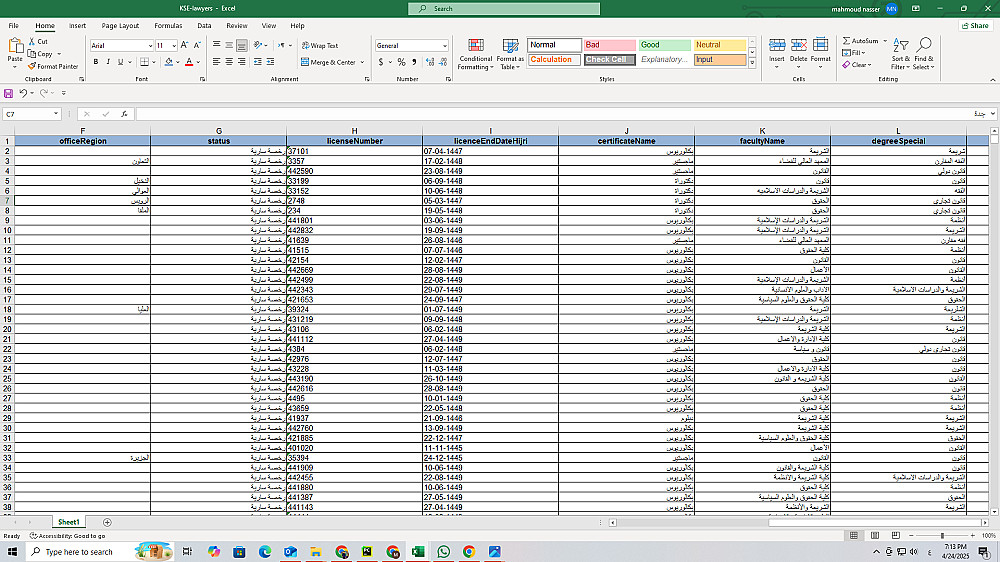
Task: Select the Sheet1 tab
Action: [x=68, y=522]
